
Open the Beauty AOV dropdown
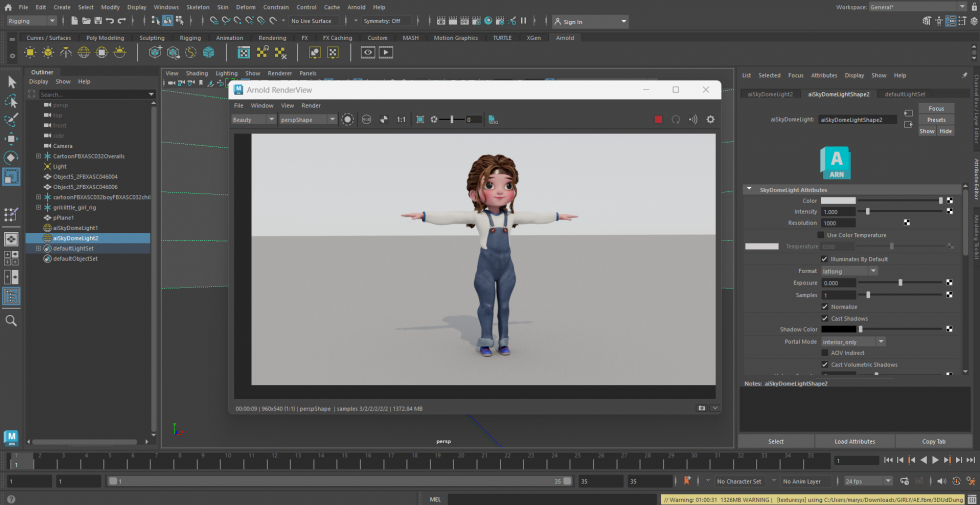[x=254, y=119]
